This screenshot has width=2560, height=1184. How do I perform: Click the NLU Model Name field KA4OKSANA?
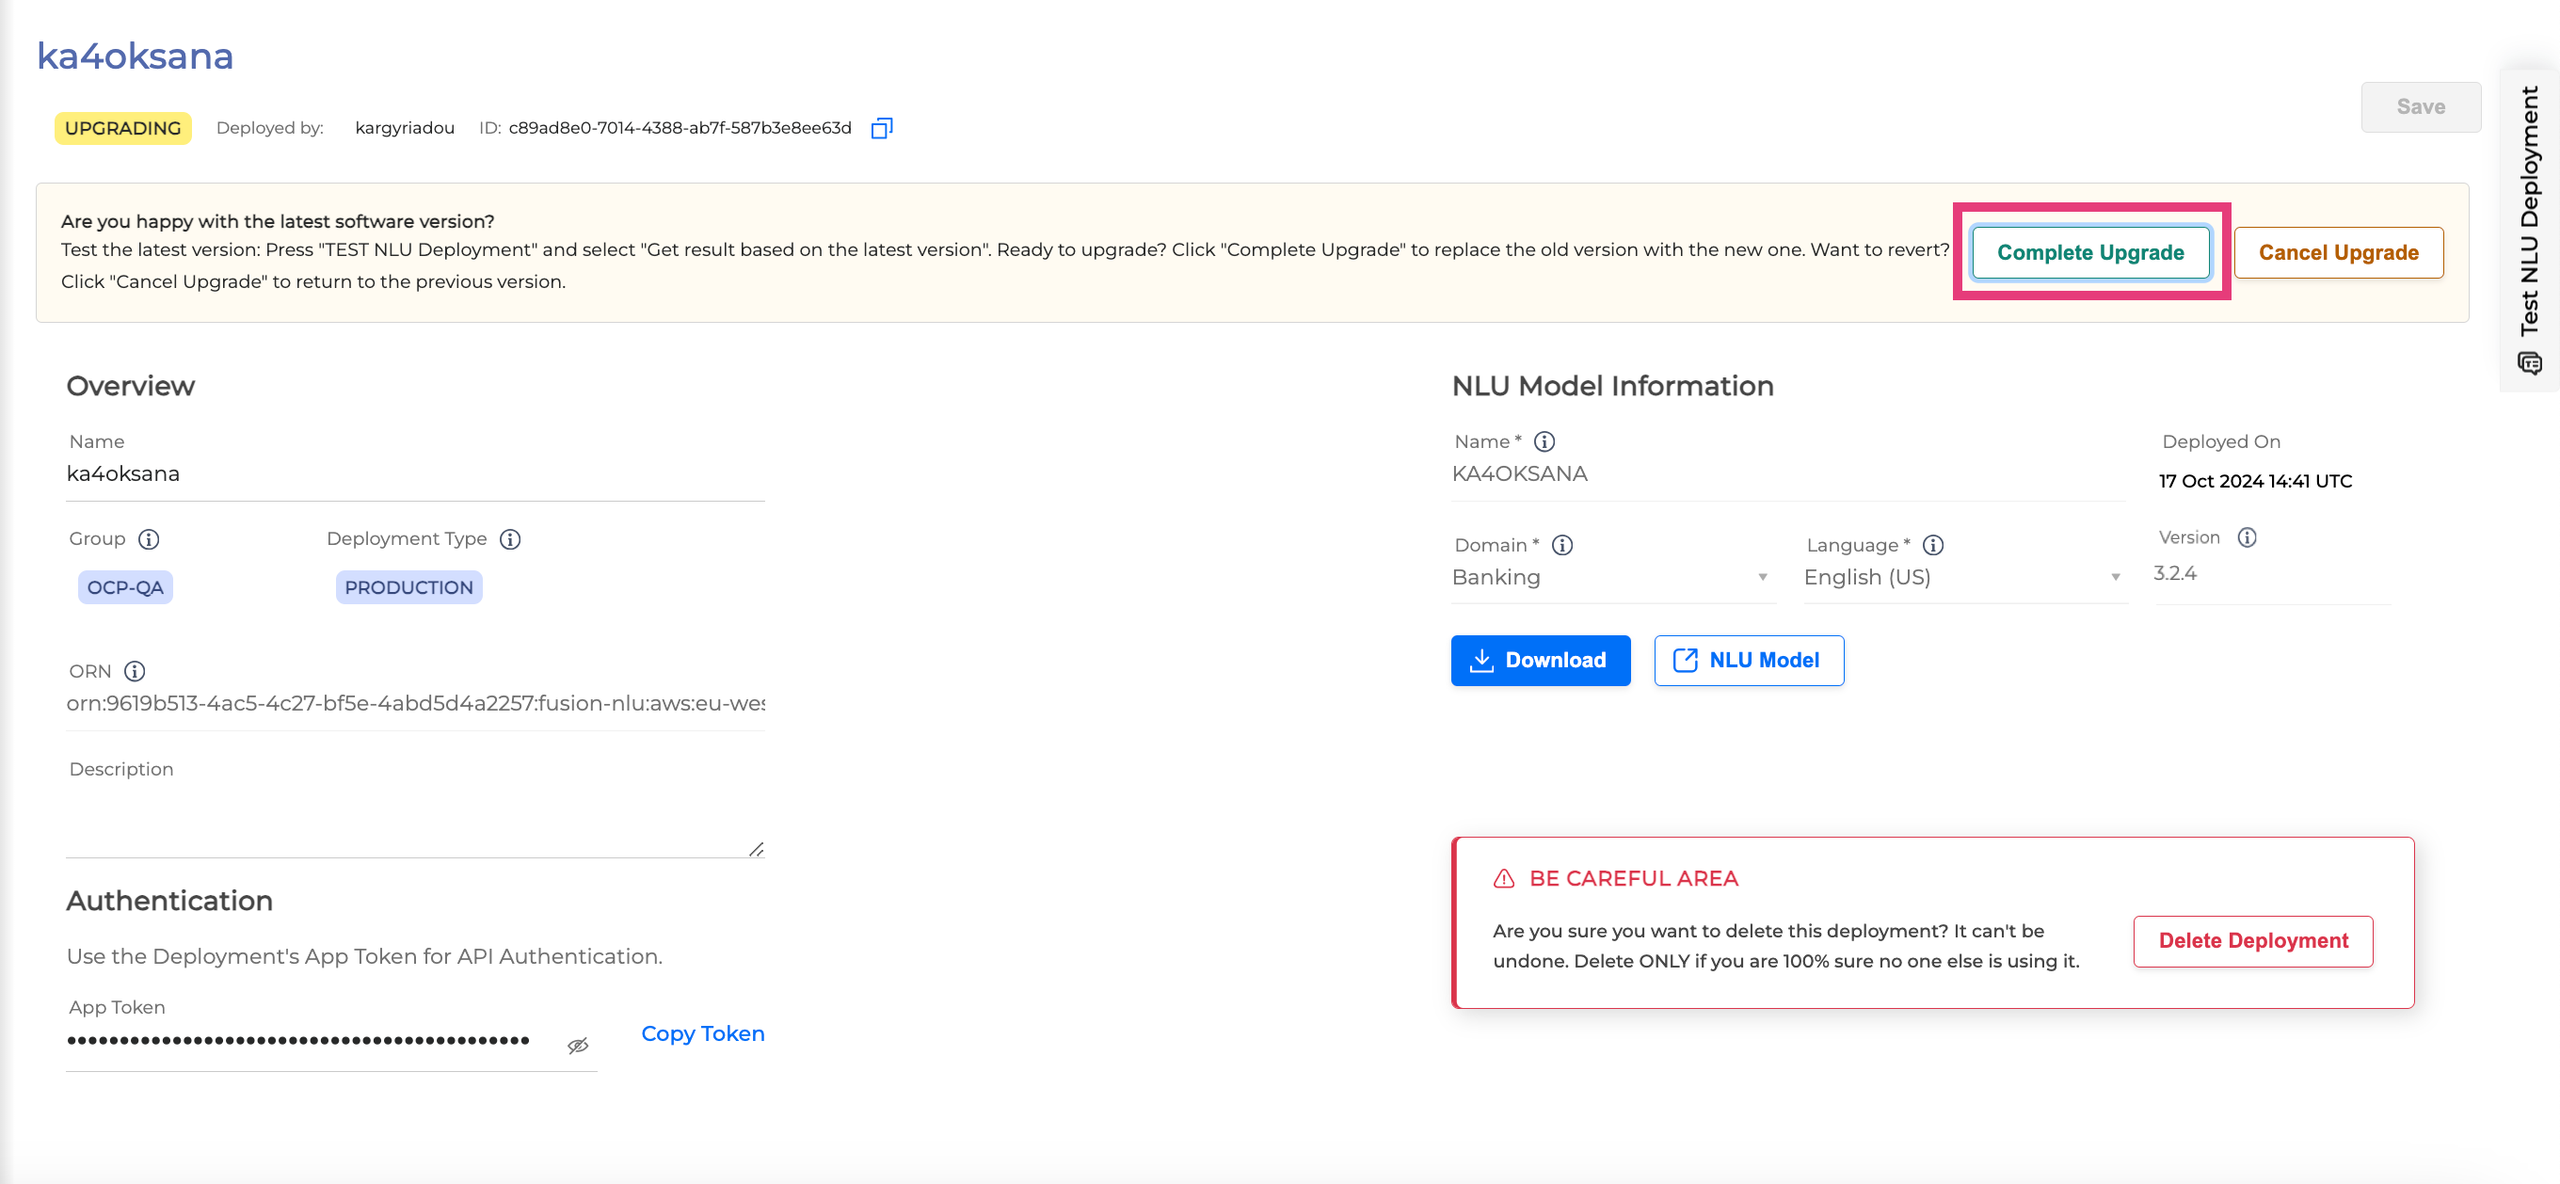[1788, 474]
